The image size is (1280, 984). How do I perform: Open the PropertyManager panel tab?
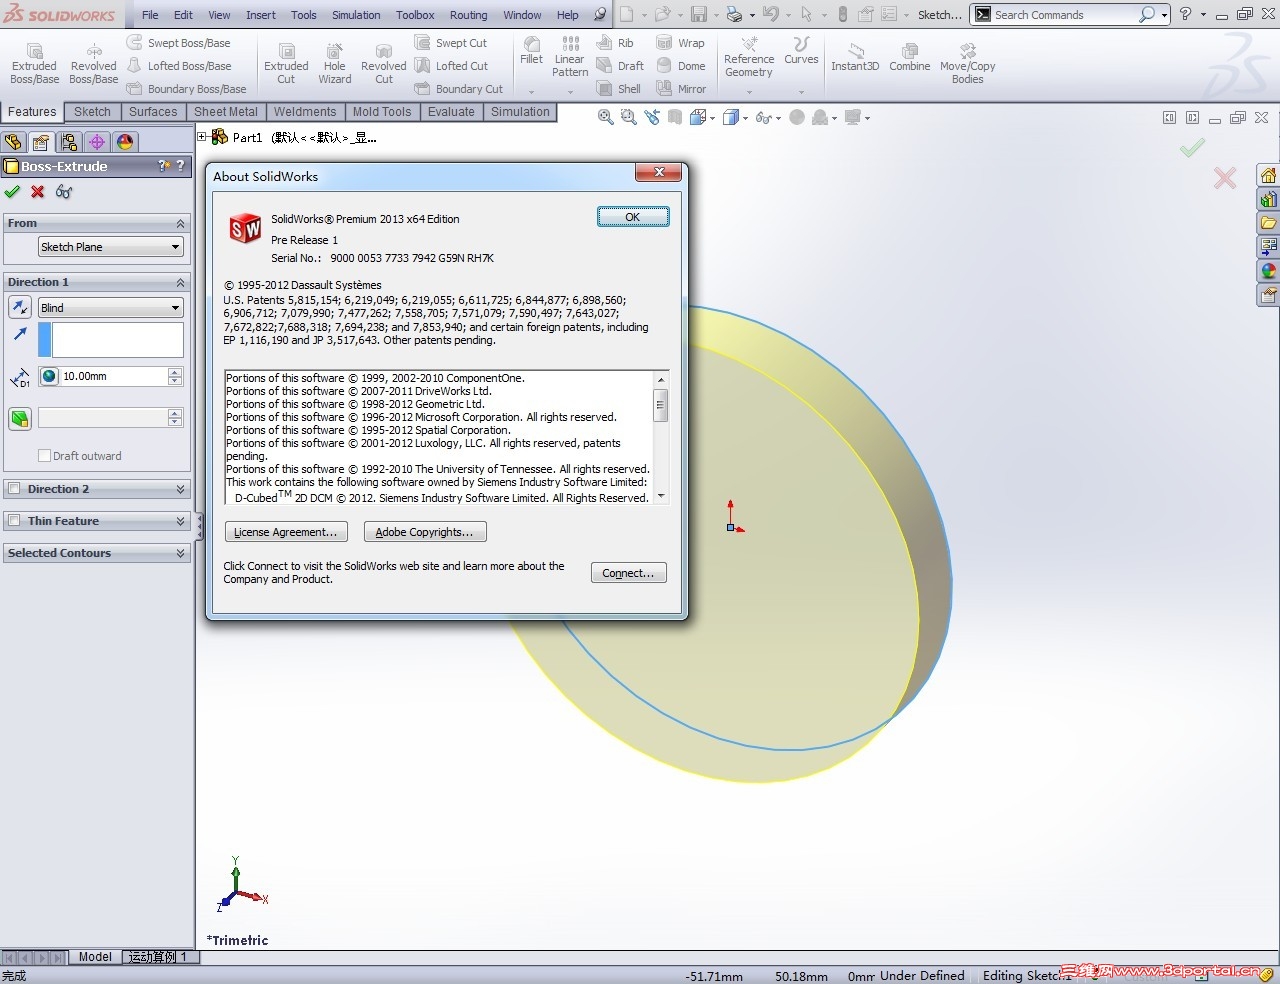click(41, 142)
